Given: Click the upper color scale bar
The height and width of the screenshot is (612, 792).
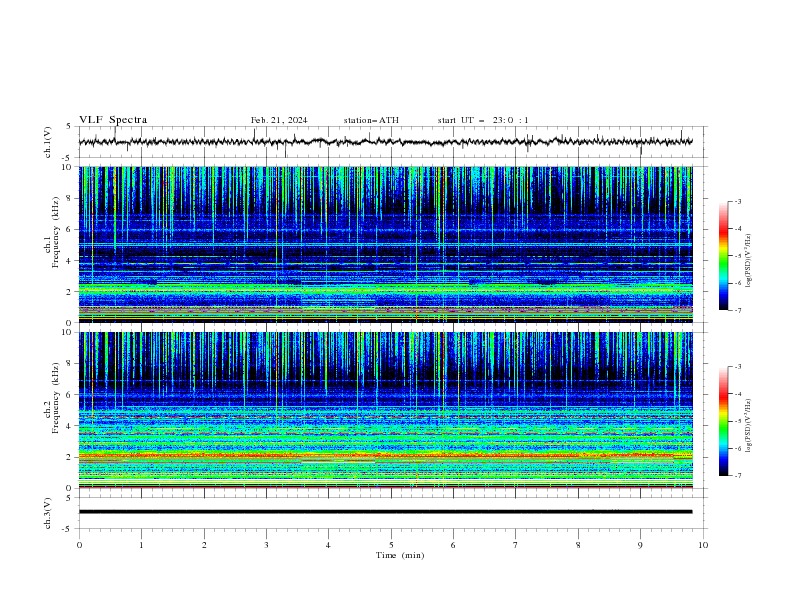Looking at the screenshot, I should (724, 255).
